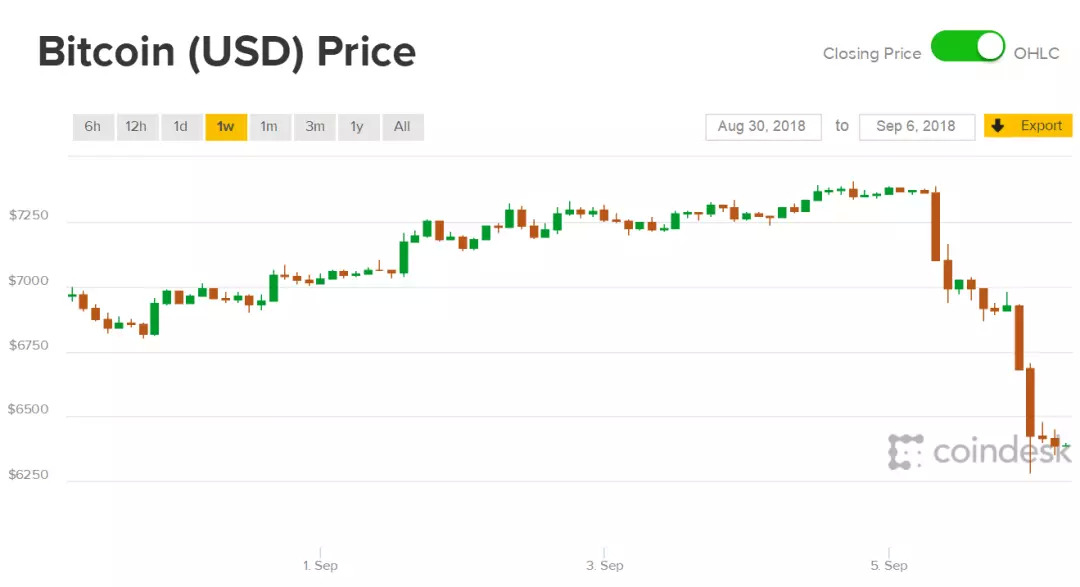1080x587 pixels.
Task: Switch to the 12h time range
Action: tap(136, 127)
